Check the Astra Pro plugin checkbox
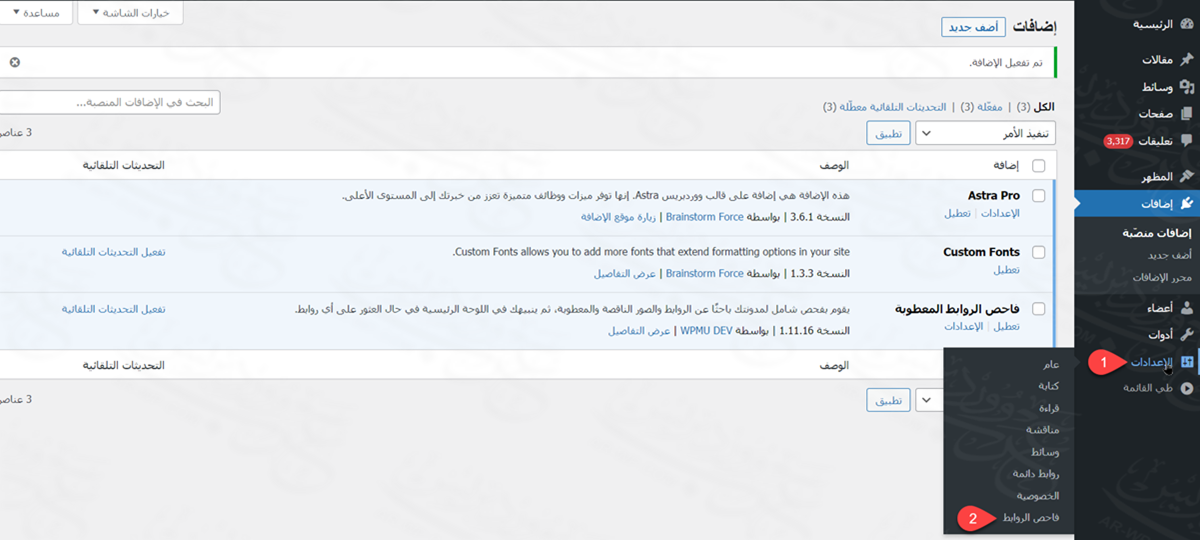Screen dimensions: 1200x540 tap(1038, 196)
